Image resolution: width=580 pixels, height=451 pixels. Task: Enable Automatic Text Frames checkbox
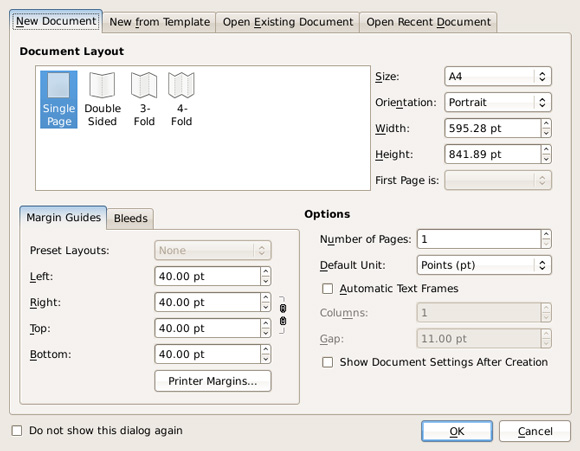327,289
